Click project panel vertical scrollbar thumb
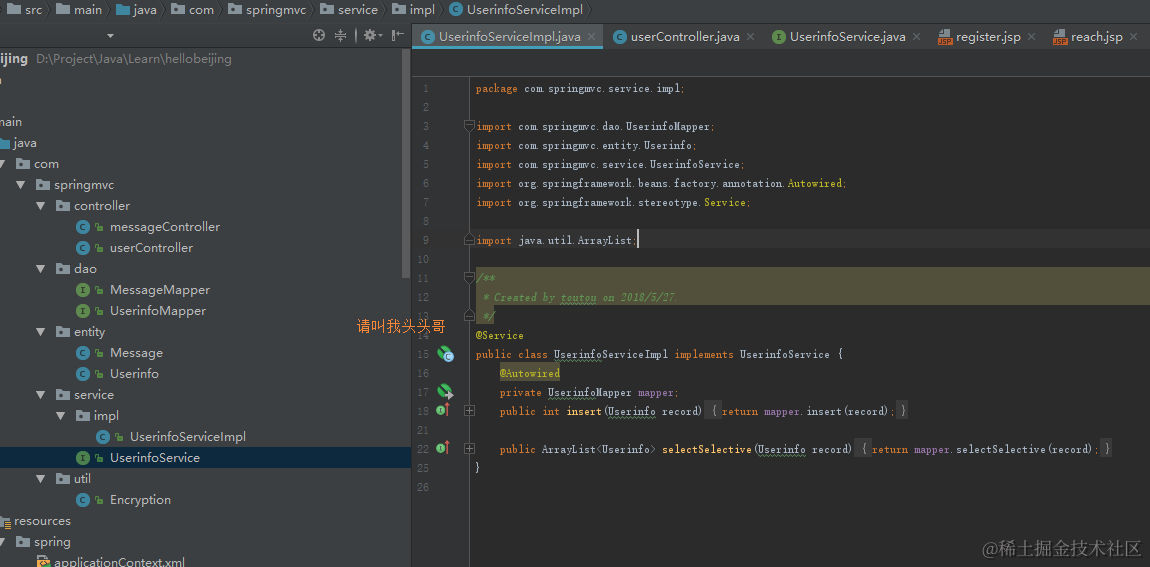The image size is (1150, 567). click(x=407, y=164)
